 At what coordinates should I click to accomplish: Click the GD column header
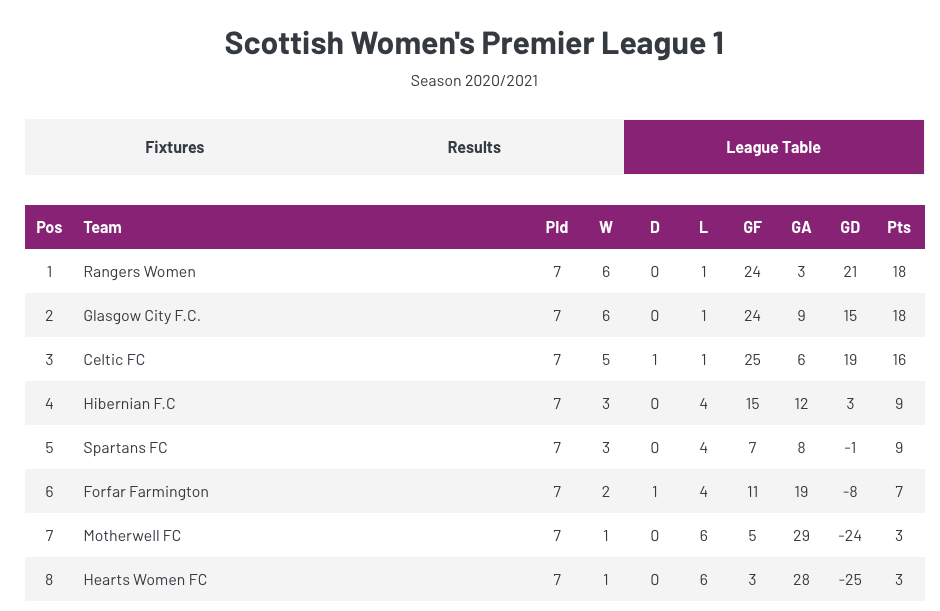pyautogui.click(x=850, y=227)
